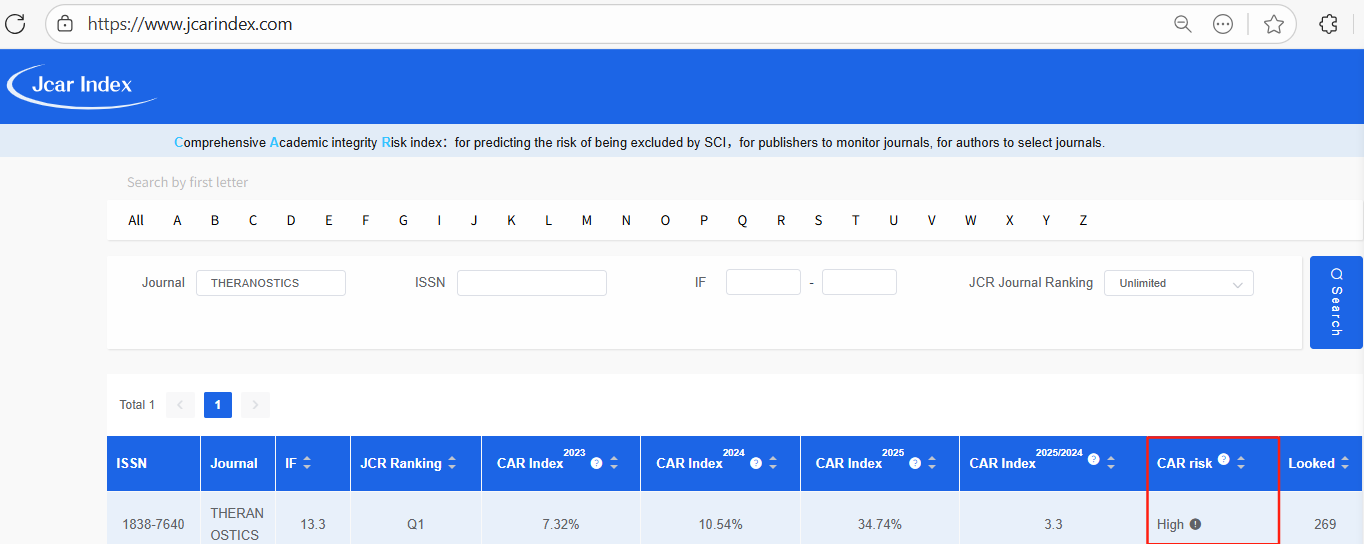Click the help icon next to CAR Index 2024
This screenshot has width=1364, height=544.
click(756, 463)
